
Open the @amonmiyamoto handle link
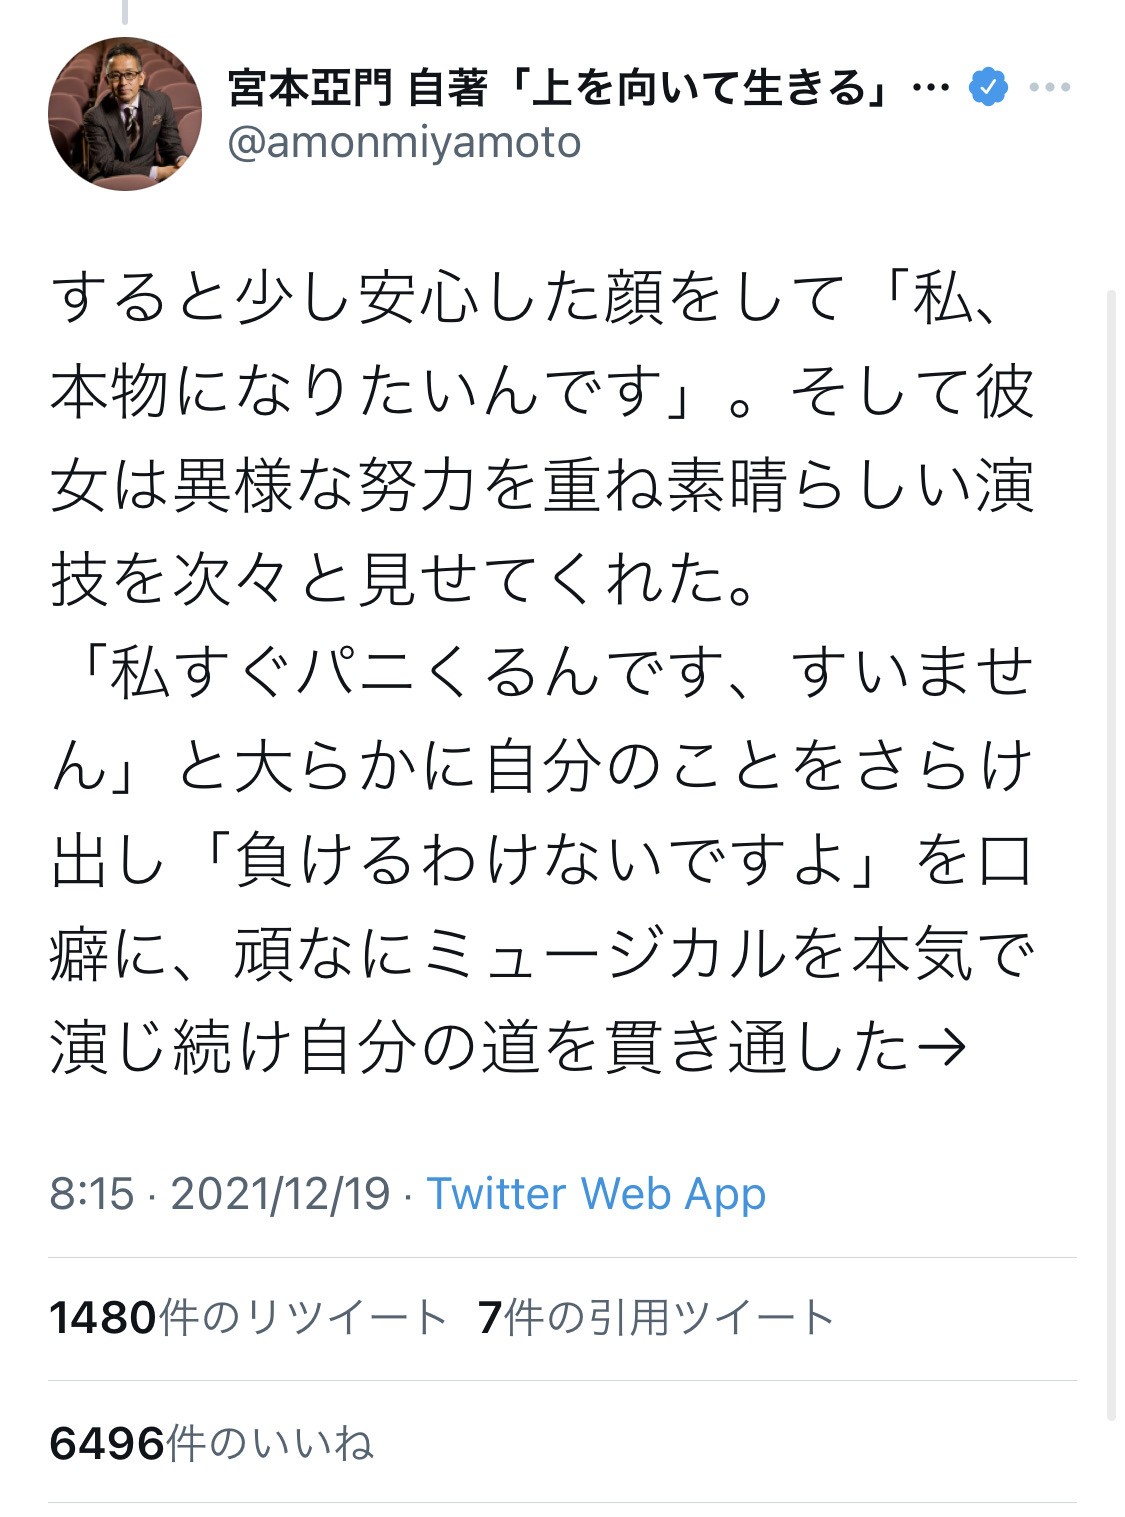404,143
